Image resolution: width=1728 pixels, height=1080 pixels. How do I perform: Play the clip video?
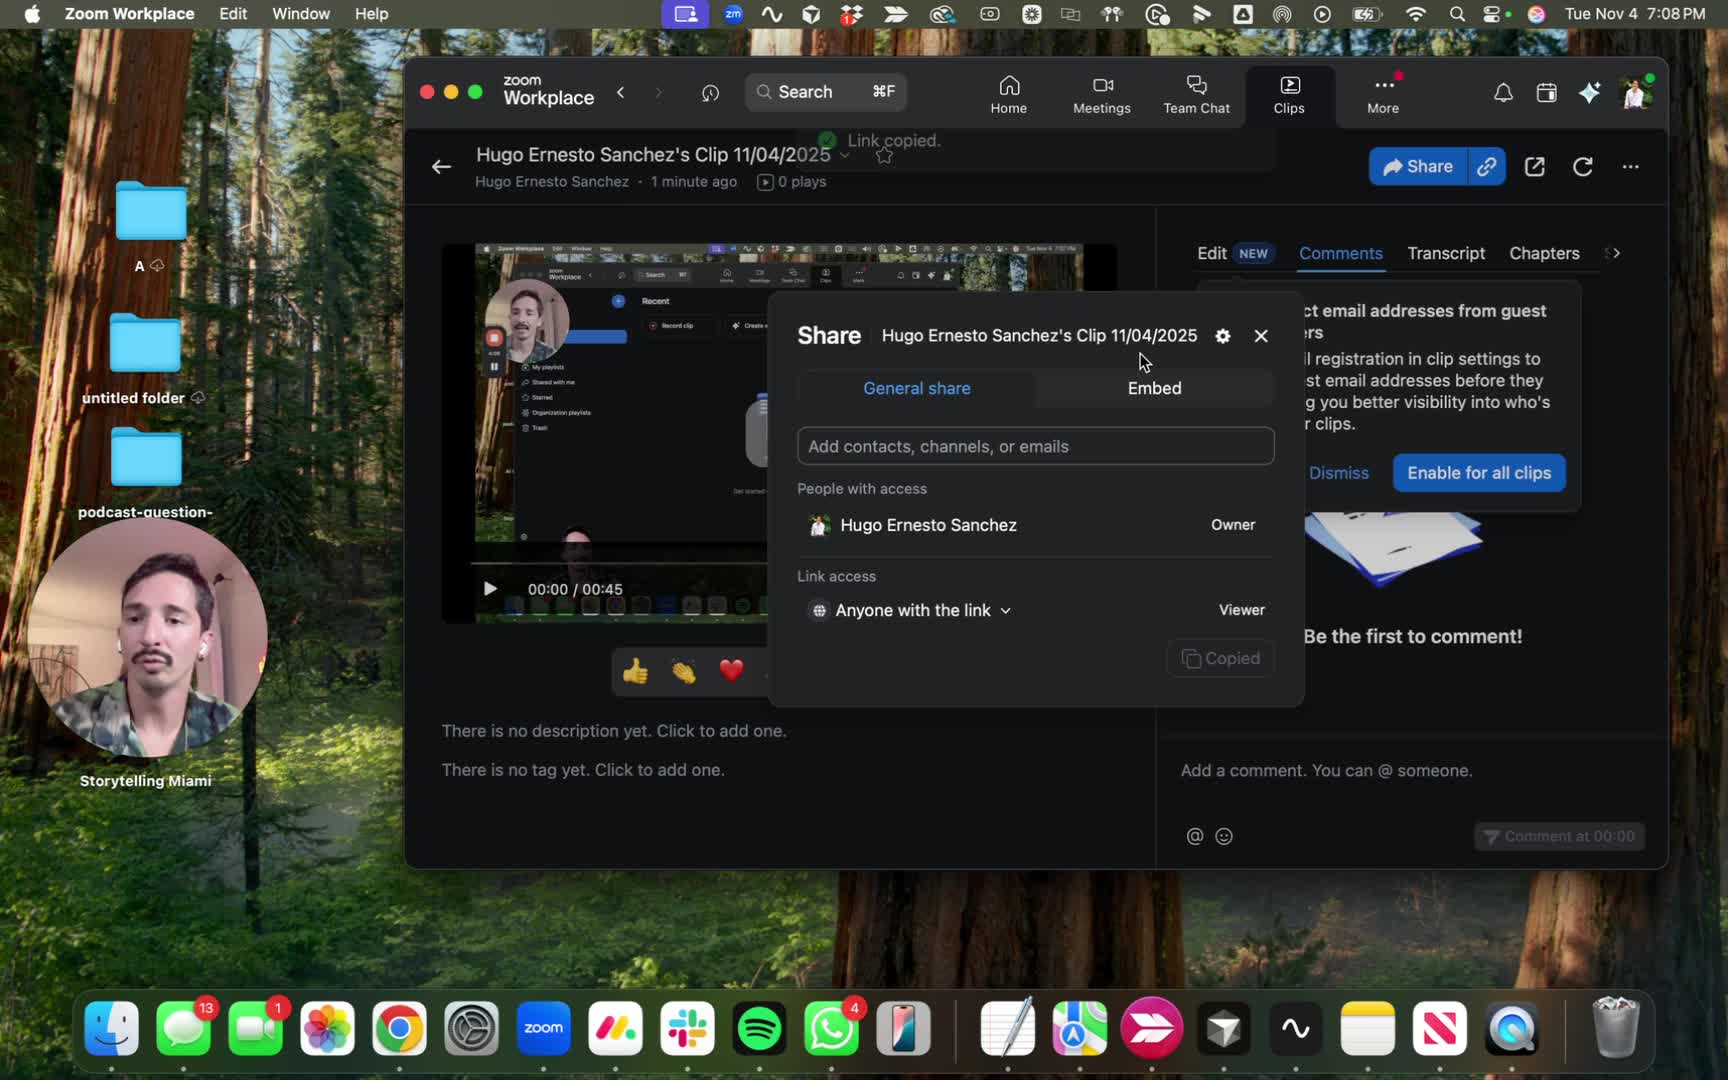point(490,589)
